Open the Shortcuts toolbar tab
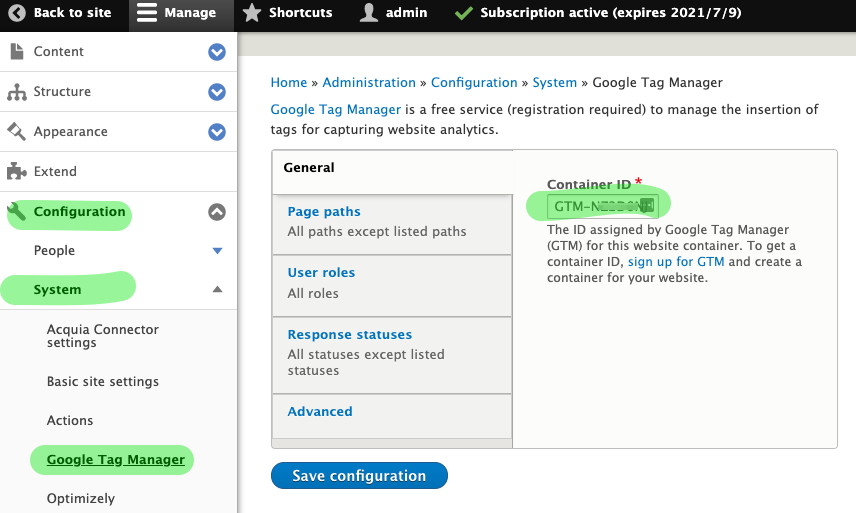The height and width of the screenshot is (513, 856). (x=288, y=13)
